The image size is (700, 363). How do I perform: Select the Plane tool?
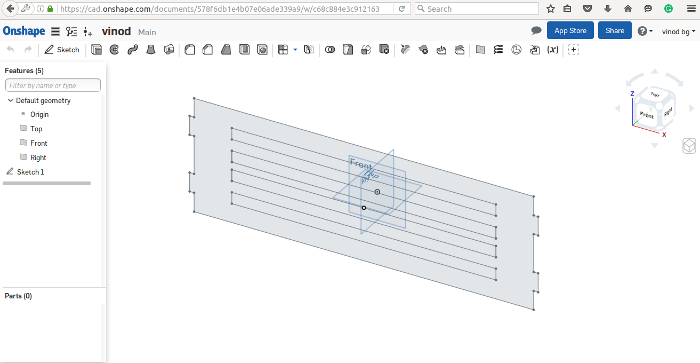[480, 50]
